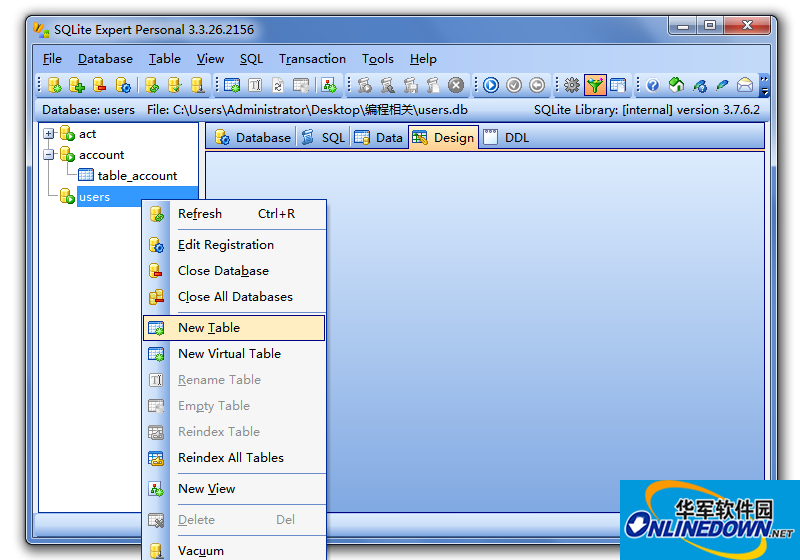The image size is (800, 560).
Task: Expand the act database tree node
Action: point(48,134)
